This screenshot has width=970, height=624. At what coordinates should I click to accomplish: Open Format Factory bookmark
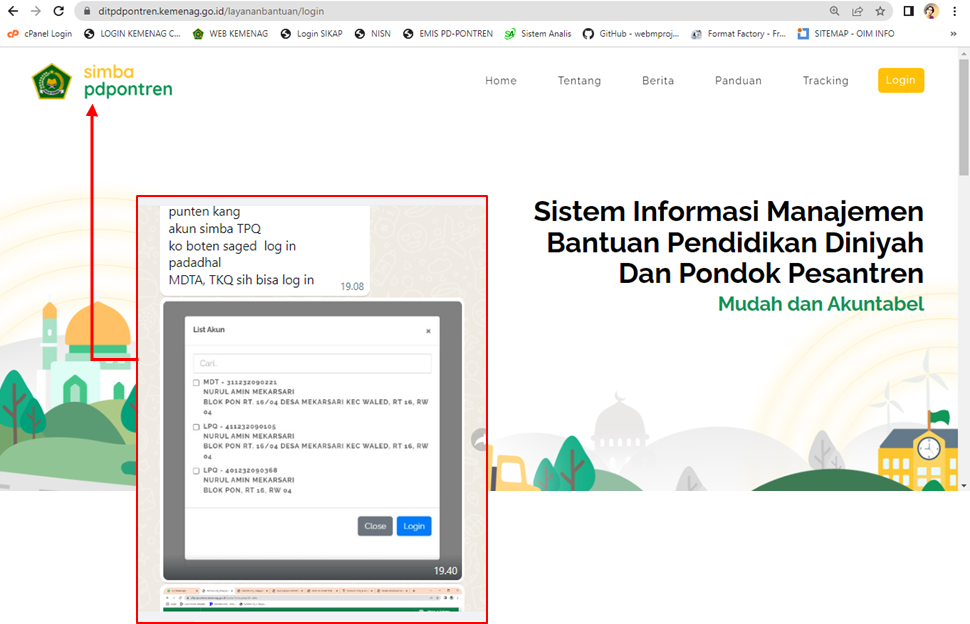pyautogui.click(x=739, y=34)
